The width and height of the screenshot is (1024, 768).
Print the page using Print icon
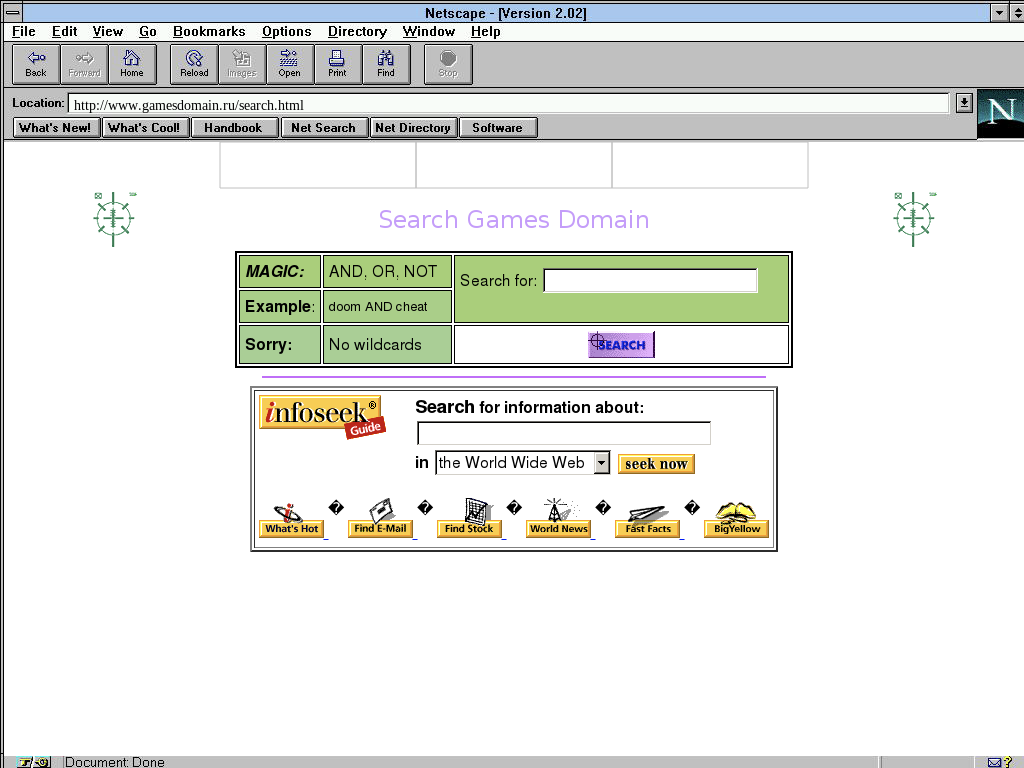coord(337,64)
